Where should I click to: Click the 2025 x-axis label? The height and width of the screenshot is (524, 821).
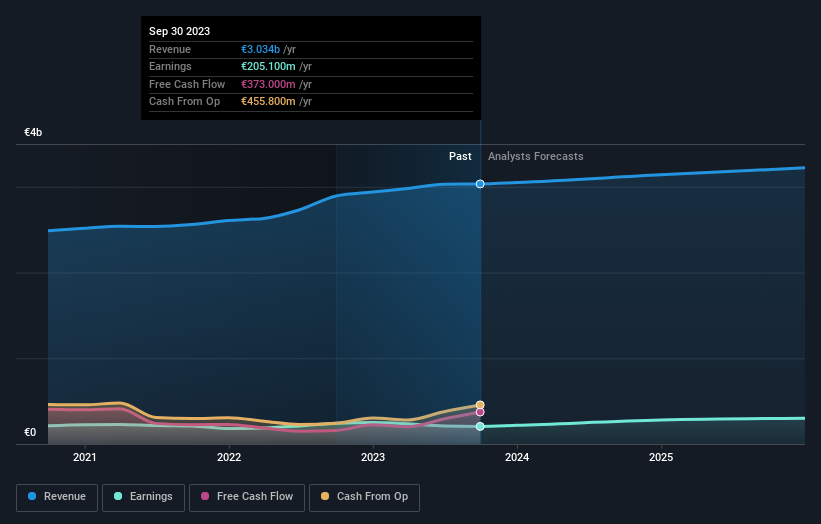pyautogui.click(x=661, y=458)
